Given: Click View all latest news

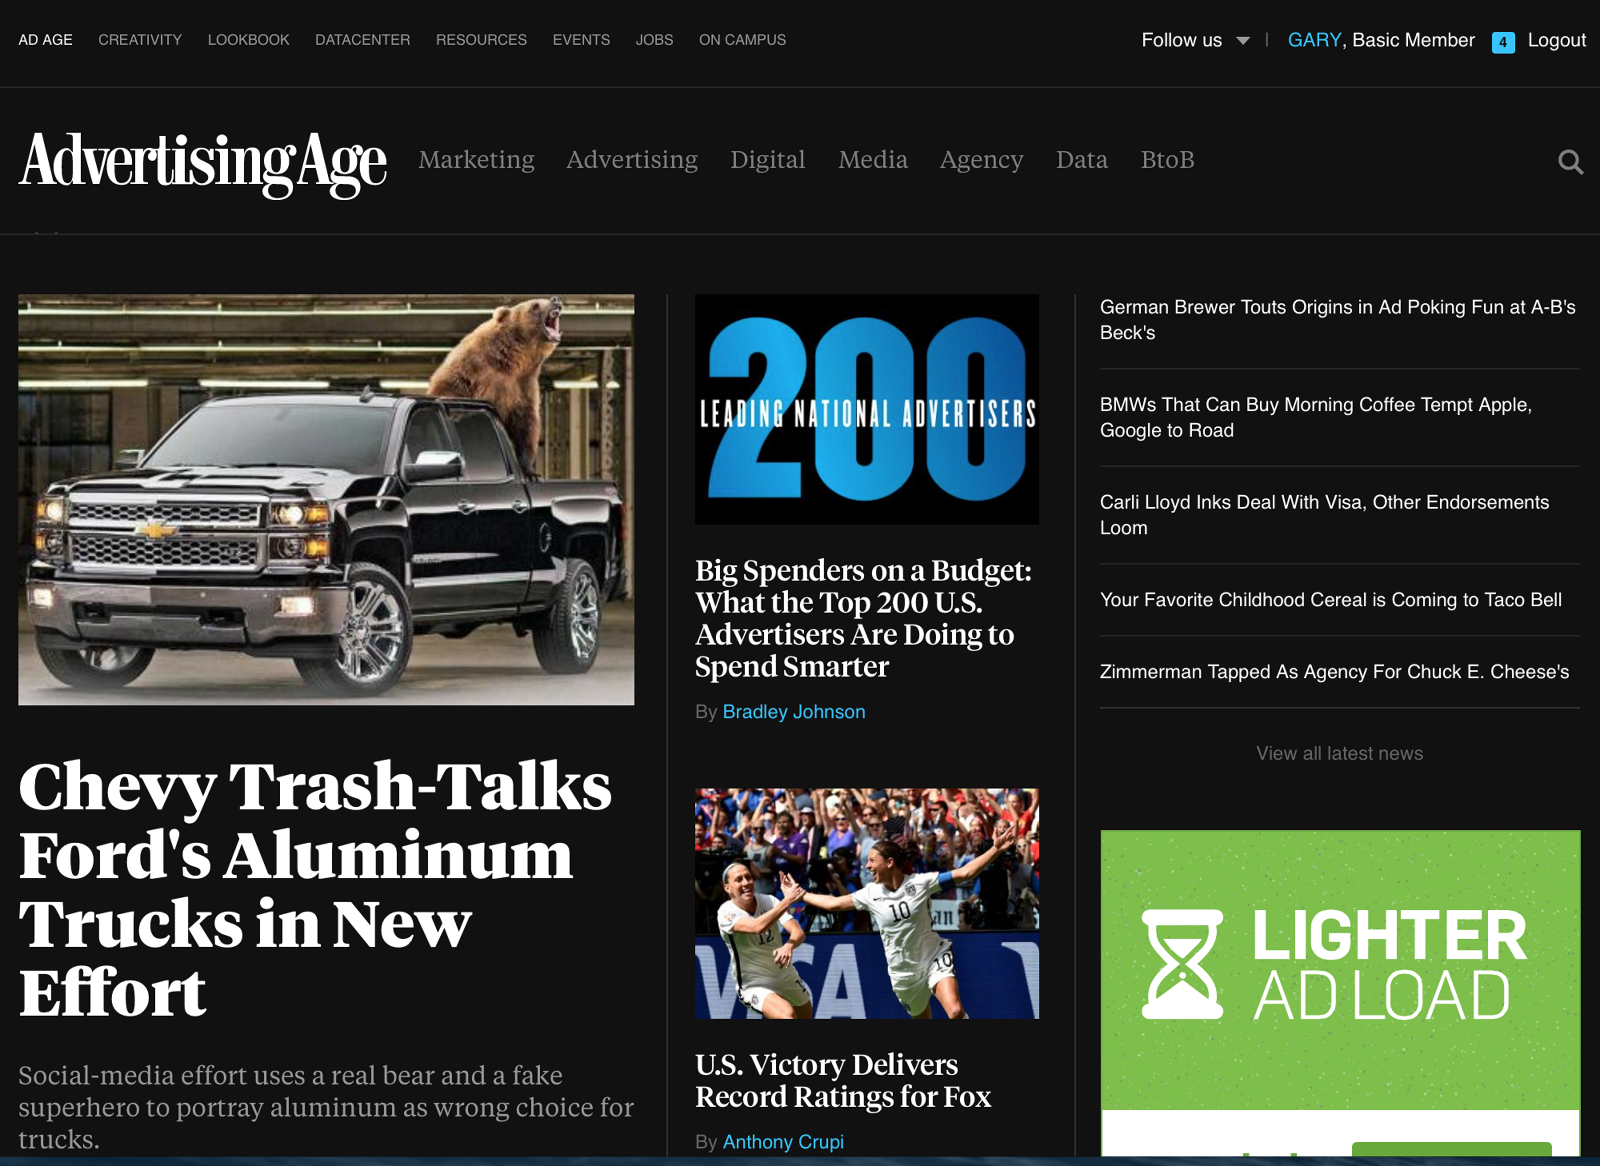Looking at the screenshot, I should [1340, 754].
